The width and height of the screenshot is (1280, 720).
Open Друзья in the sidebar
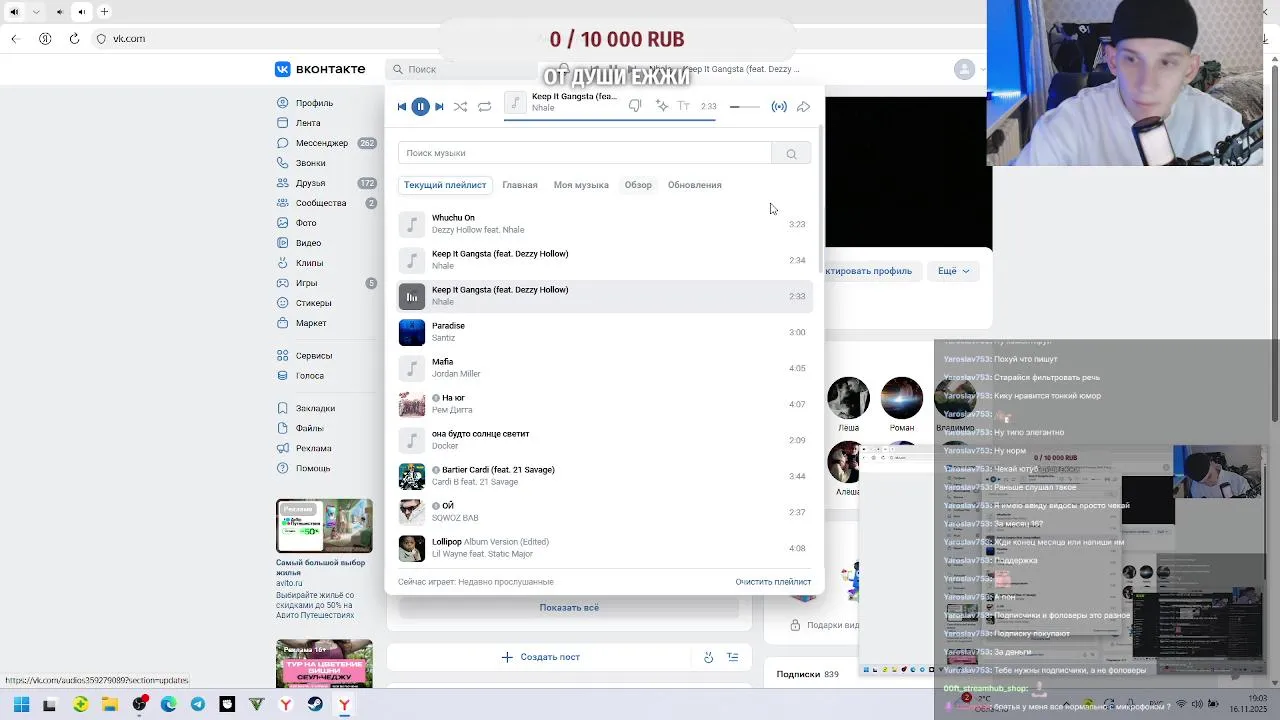(324, 183)
